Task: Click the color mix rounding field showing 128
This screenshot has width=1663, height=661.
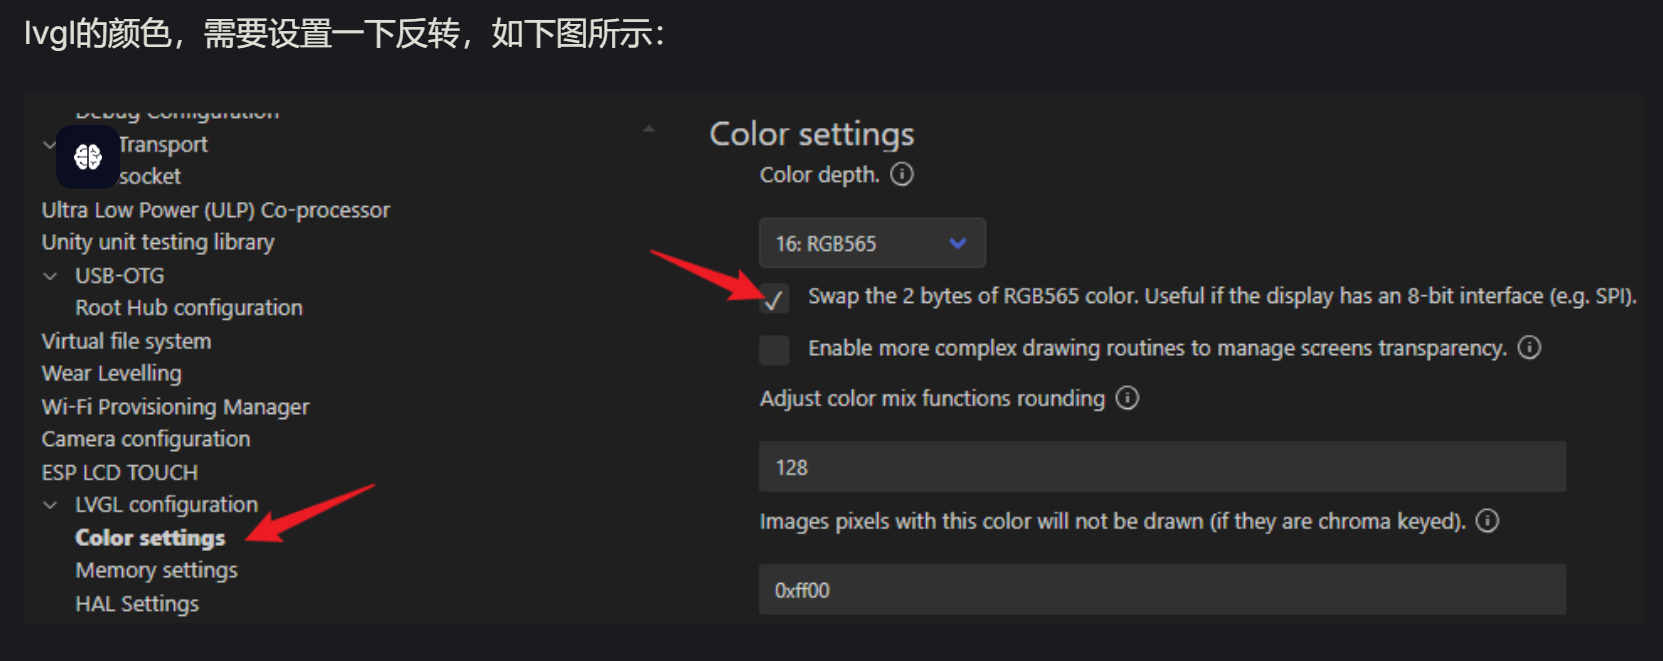Action: (1161, 467)
